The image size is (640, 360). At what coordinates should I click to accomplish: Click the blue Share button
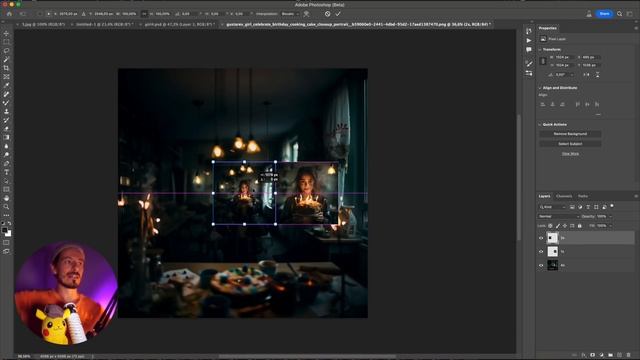[x=604, y=14]
